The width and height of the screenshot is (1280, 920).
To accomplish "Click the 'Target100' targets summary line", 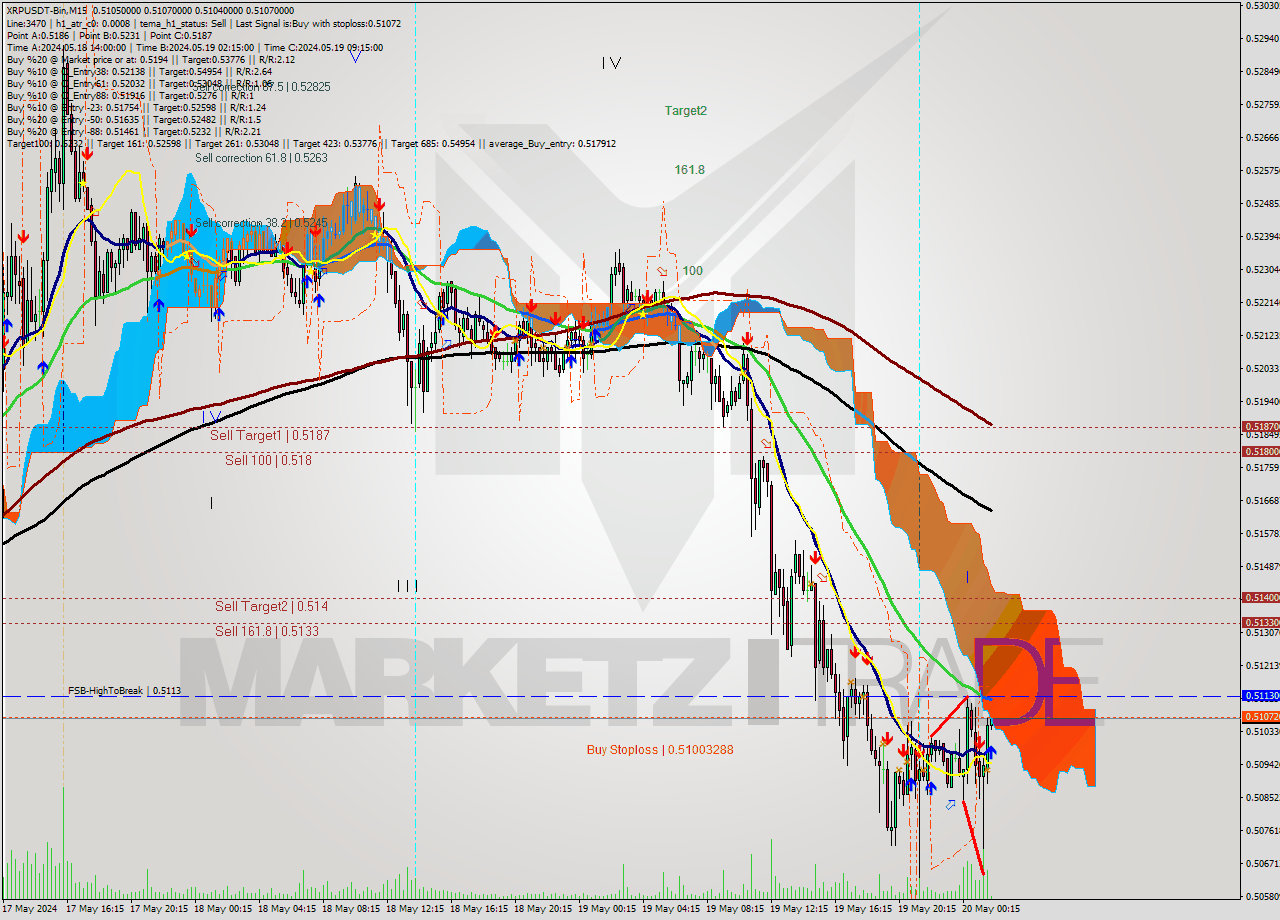I will pyautogui.click(x=311, y=144).
